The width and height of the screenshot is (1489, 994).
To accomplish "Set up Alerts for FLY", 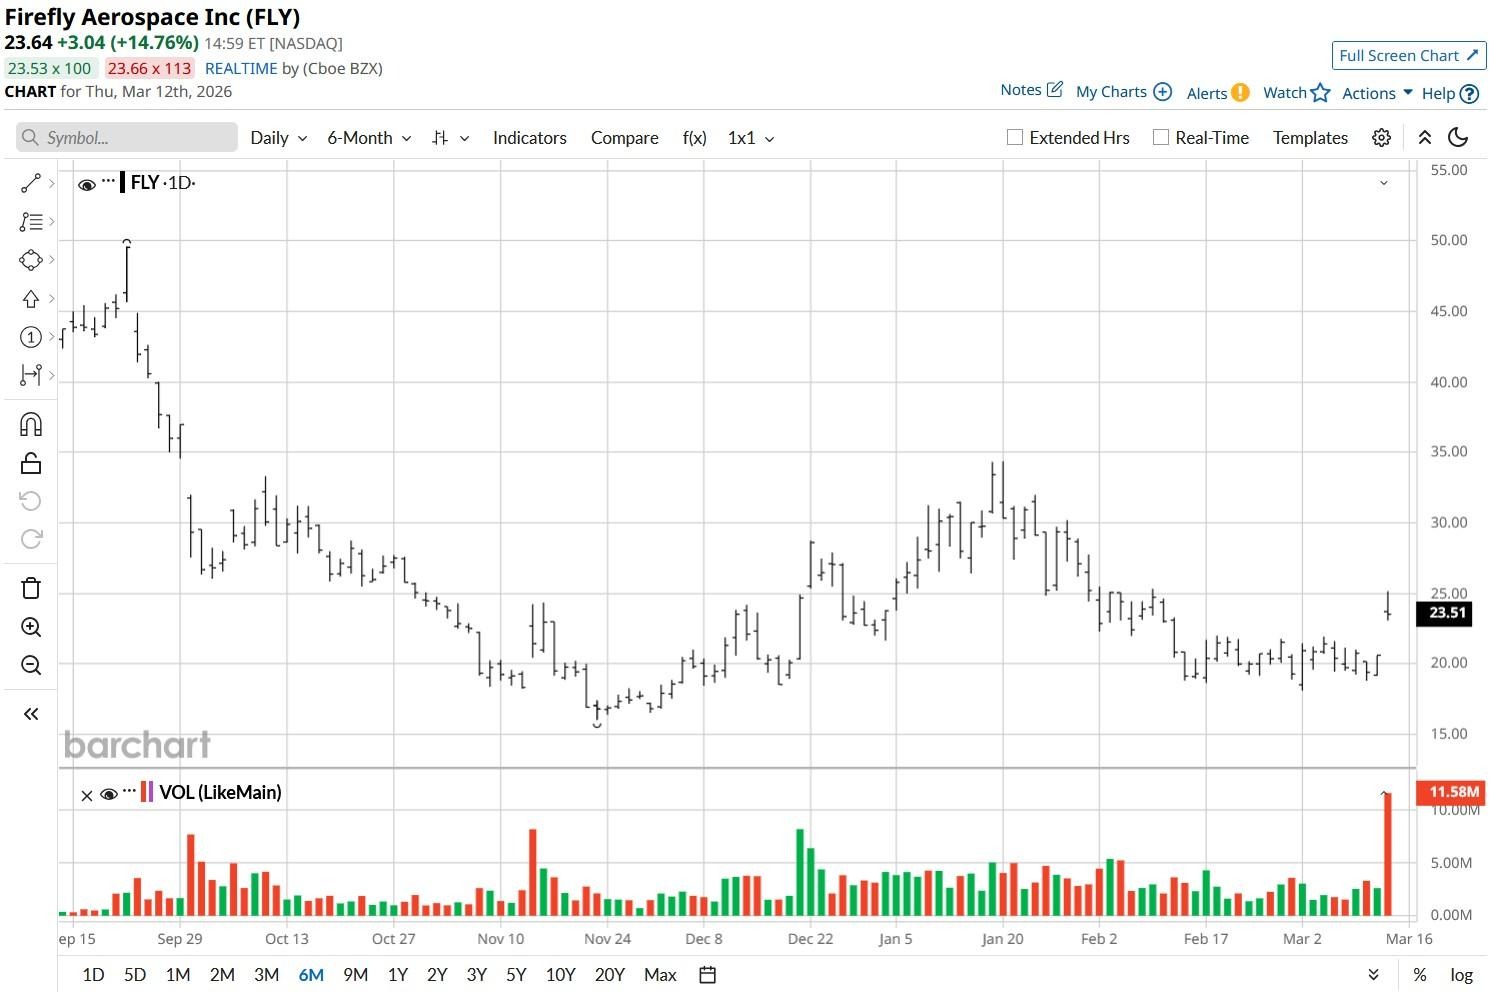I will coord(1218,93).
